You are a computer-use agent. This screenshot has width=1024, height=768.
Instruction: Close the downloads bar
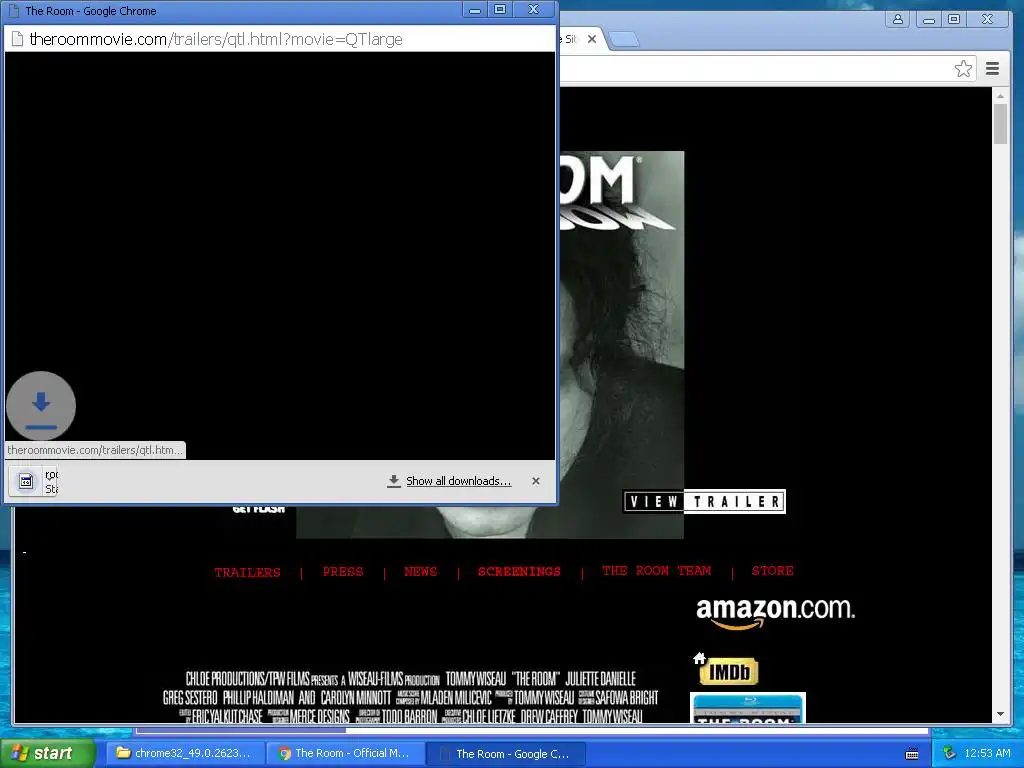click(x=536, y=481)
